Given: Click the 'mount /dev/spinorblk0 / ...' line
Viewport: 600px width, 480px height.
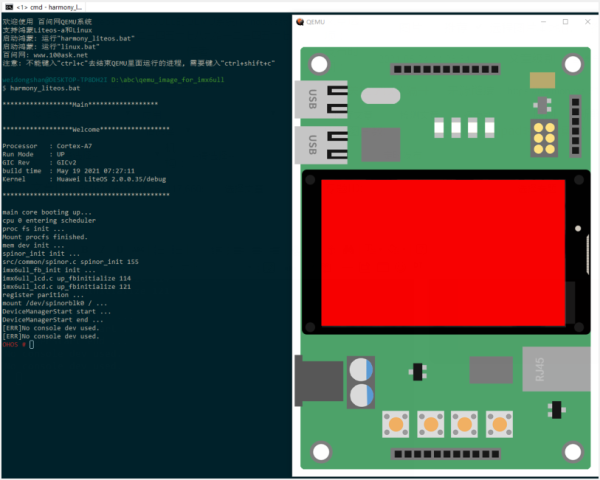Looking at the screenshot, I should (55, 303).
